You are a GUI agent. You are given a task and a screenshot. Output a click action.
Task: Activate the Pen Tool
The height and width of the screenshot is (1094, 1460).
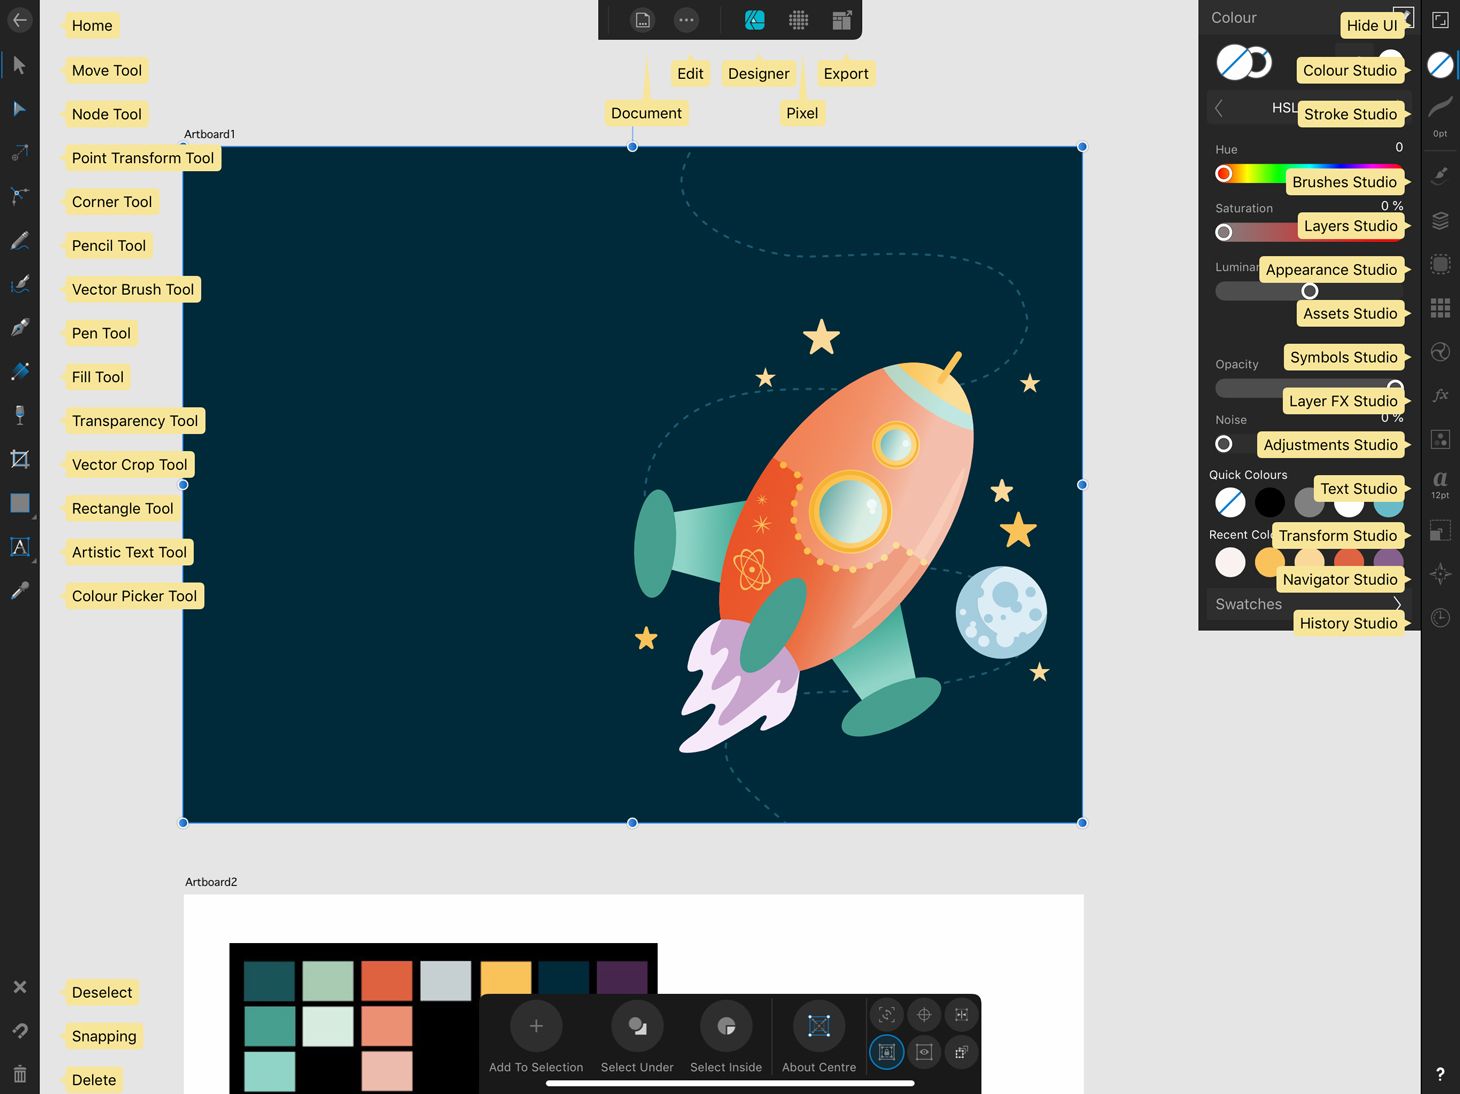tap(18, 328)
